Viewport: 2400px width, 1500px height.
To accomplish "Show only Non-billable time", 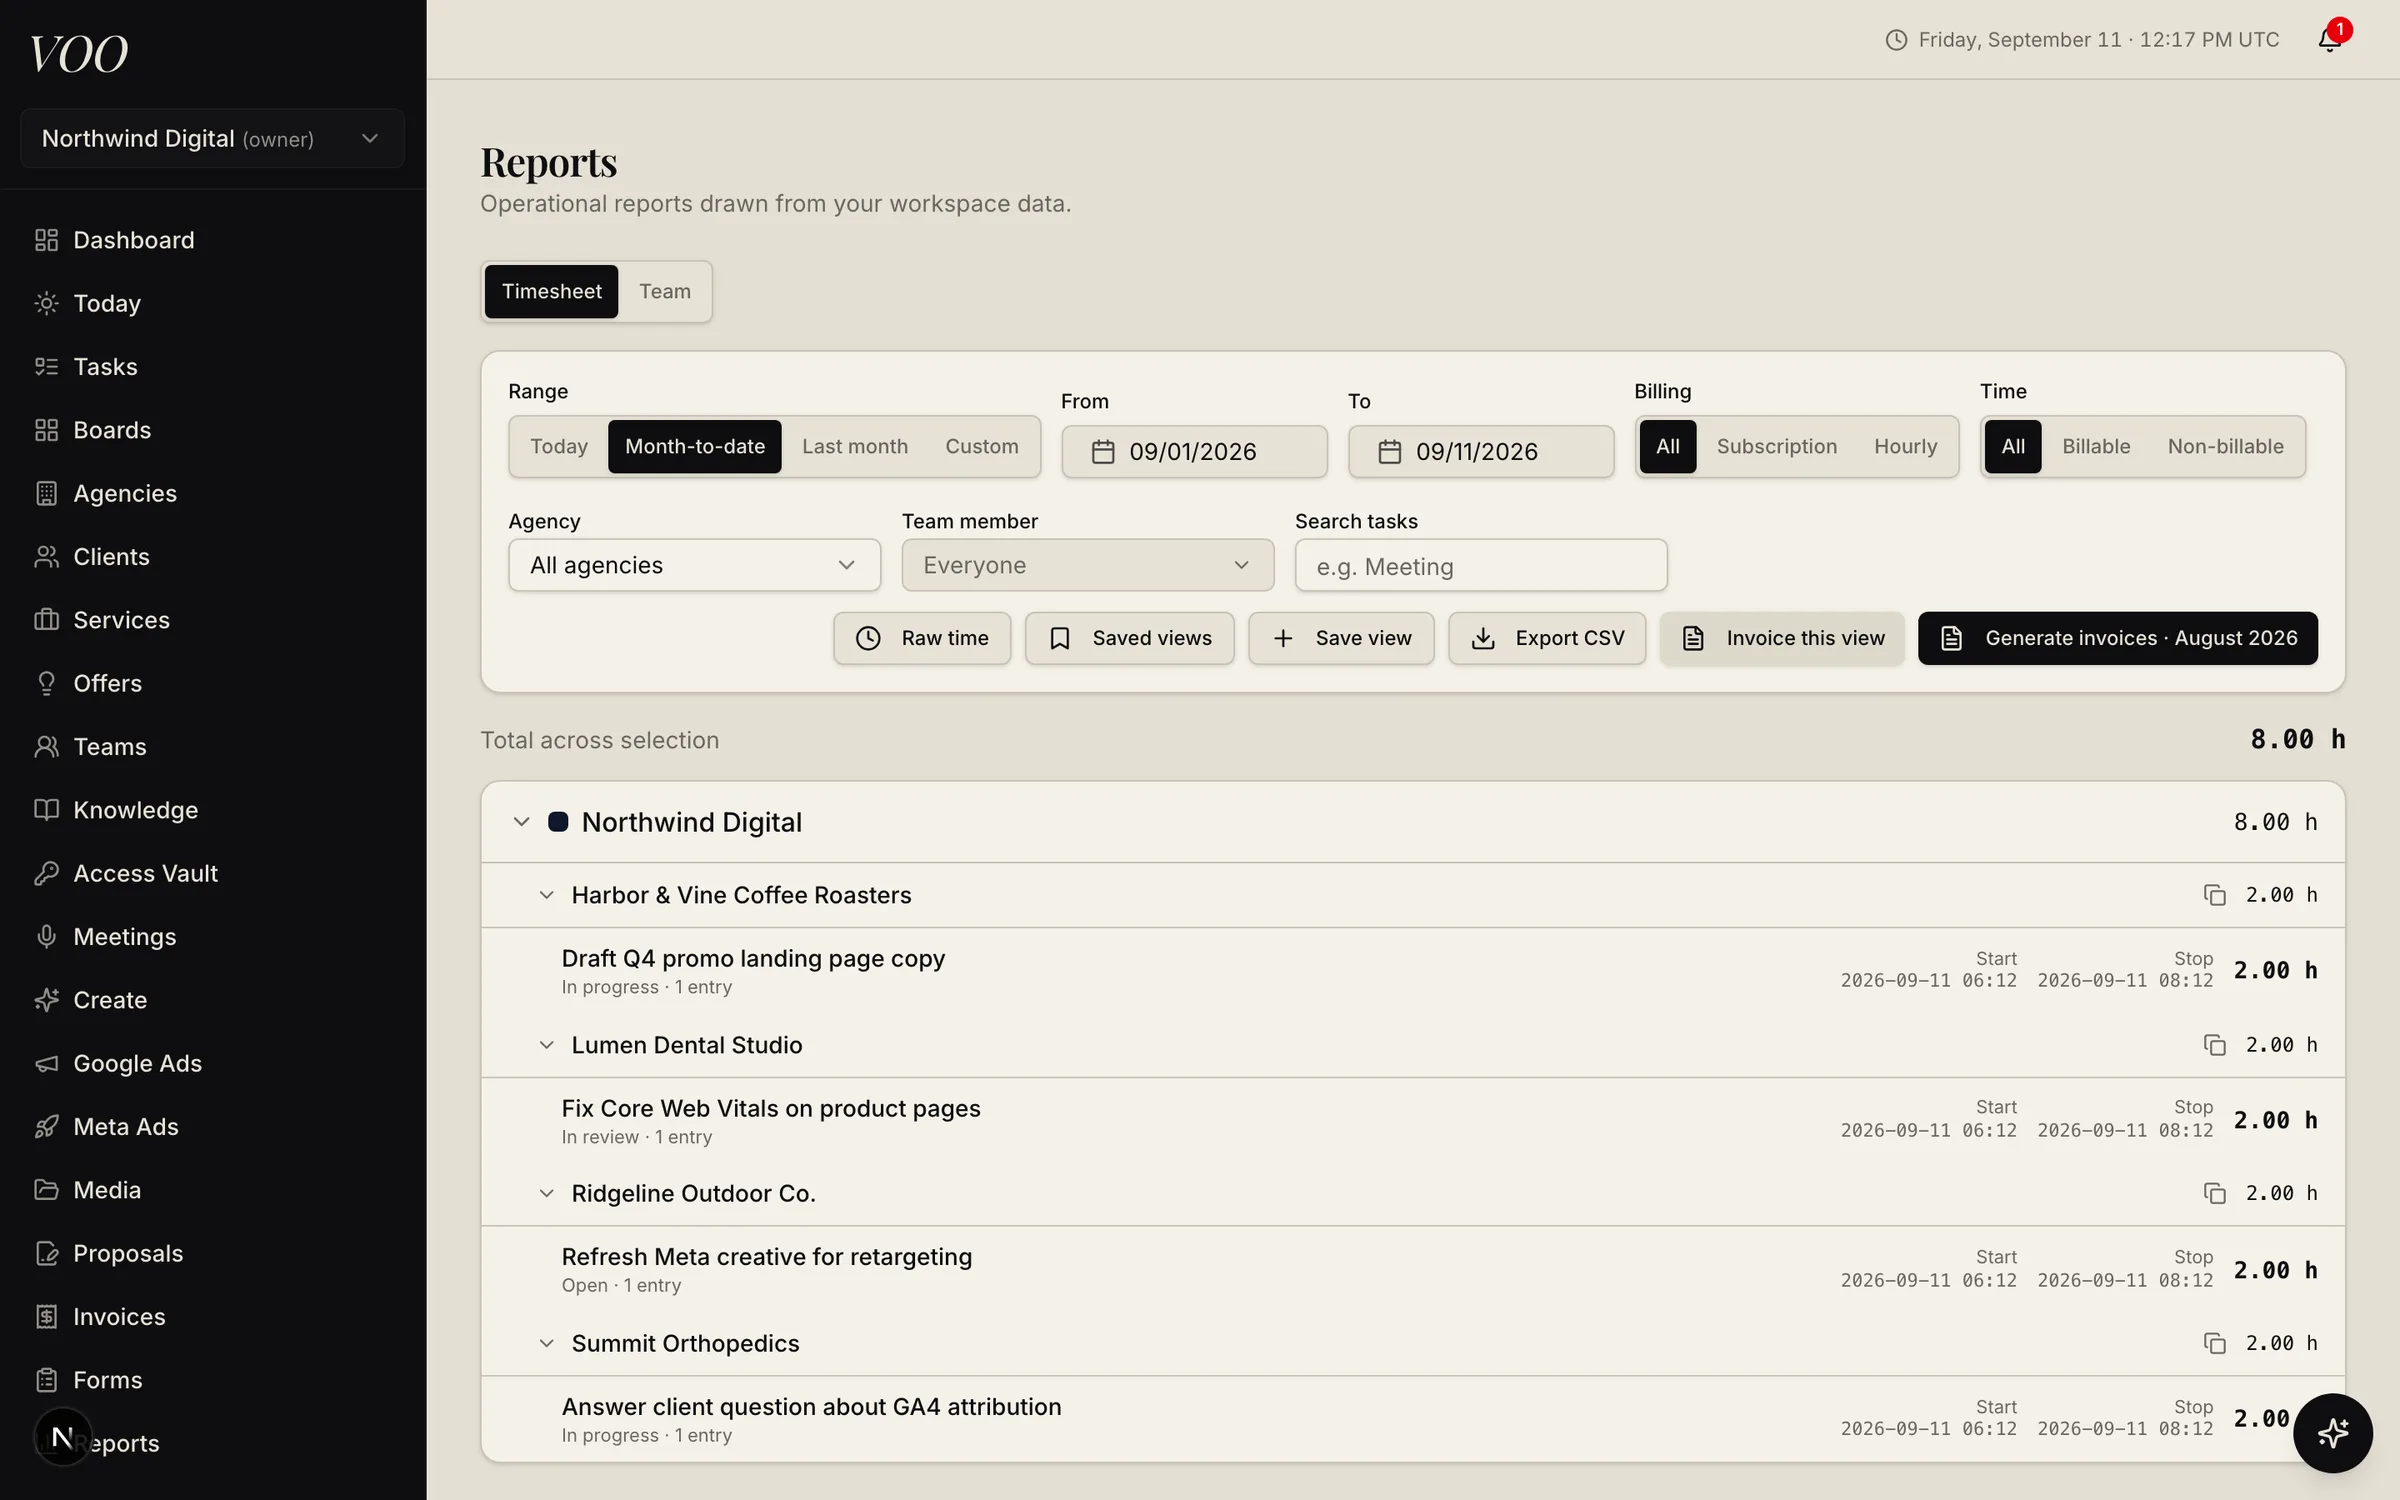I will 2225,446.
